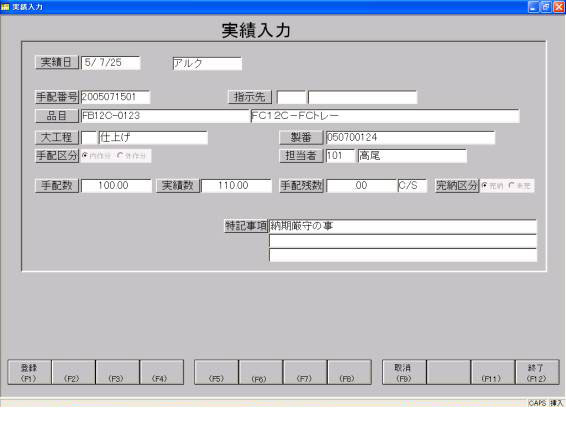This screenshot has height=425, width=566.
Task: Click the 担当者 code field 101
Action: [340, 156]
